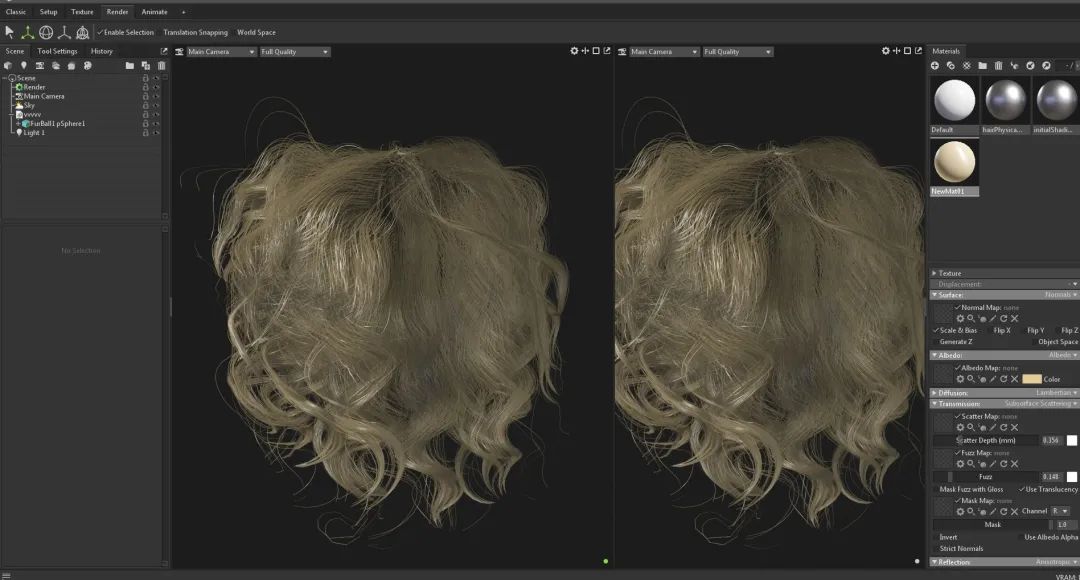Screen dimensions: 1080x580
Task: Open left viewport Main Camera dropdown
Action: pos(221,52)
